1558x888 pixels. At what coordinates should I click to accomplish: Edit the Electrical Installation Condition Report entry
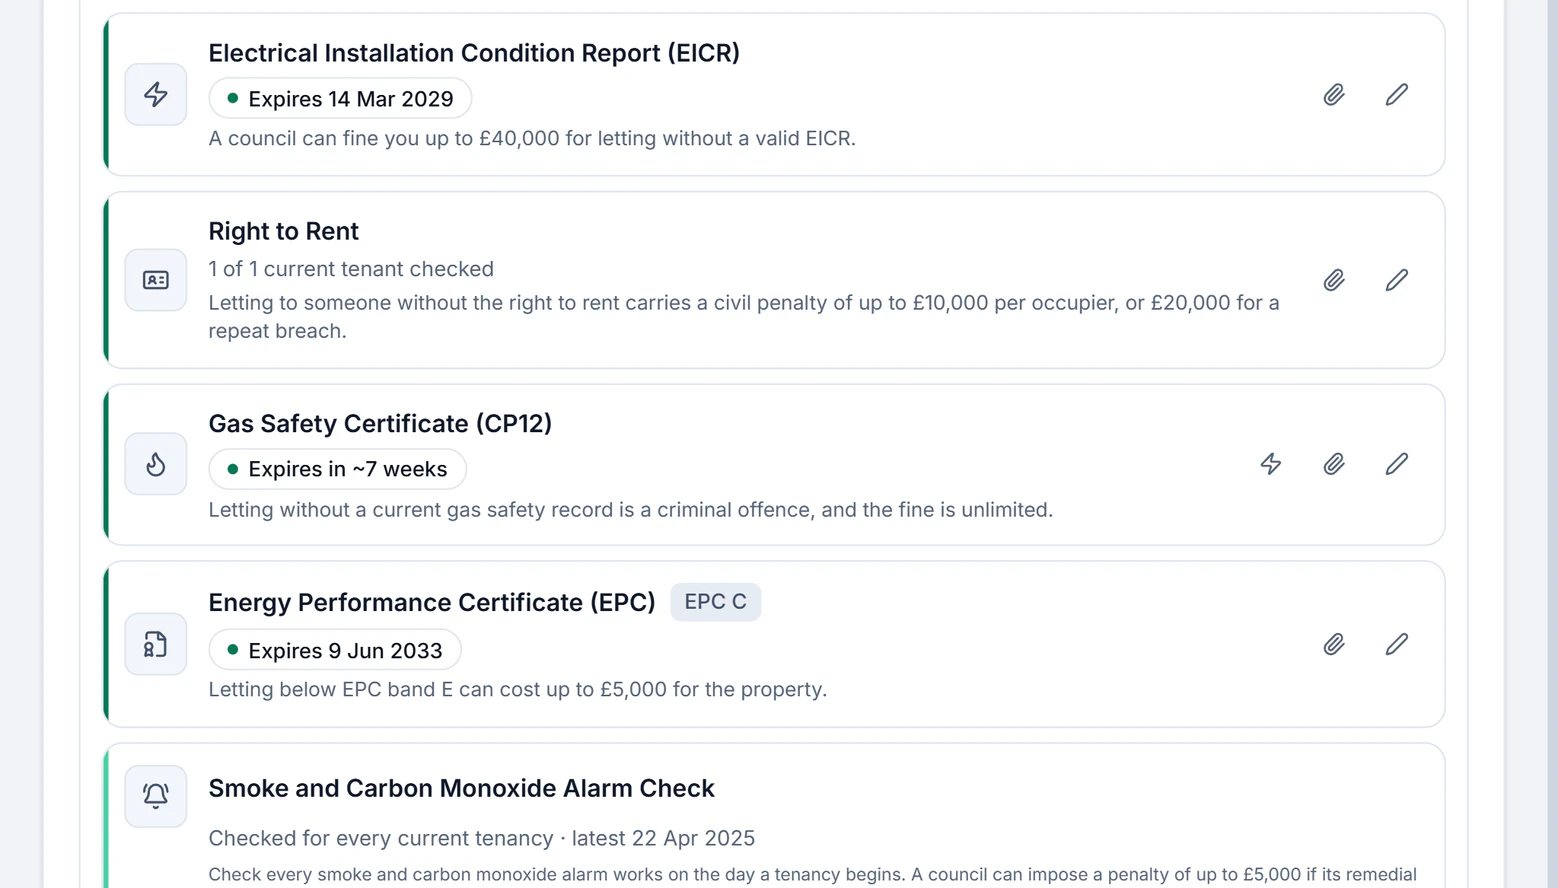coord(1397,95)
